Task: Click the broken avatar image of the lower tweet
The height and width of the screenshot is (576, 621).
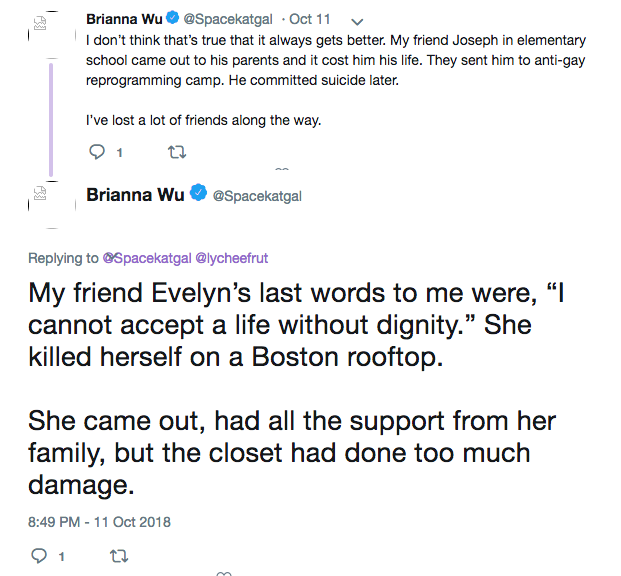Action: pyautogui.click(x=40, y=193)
